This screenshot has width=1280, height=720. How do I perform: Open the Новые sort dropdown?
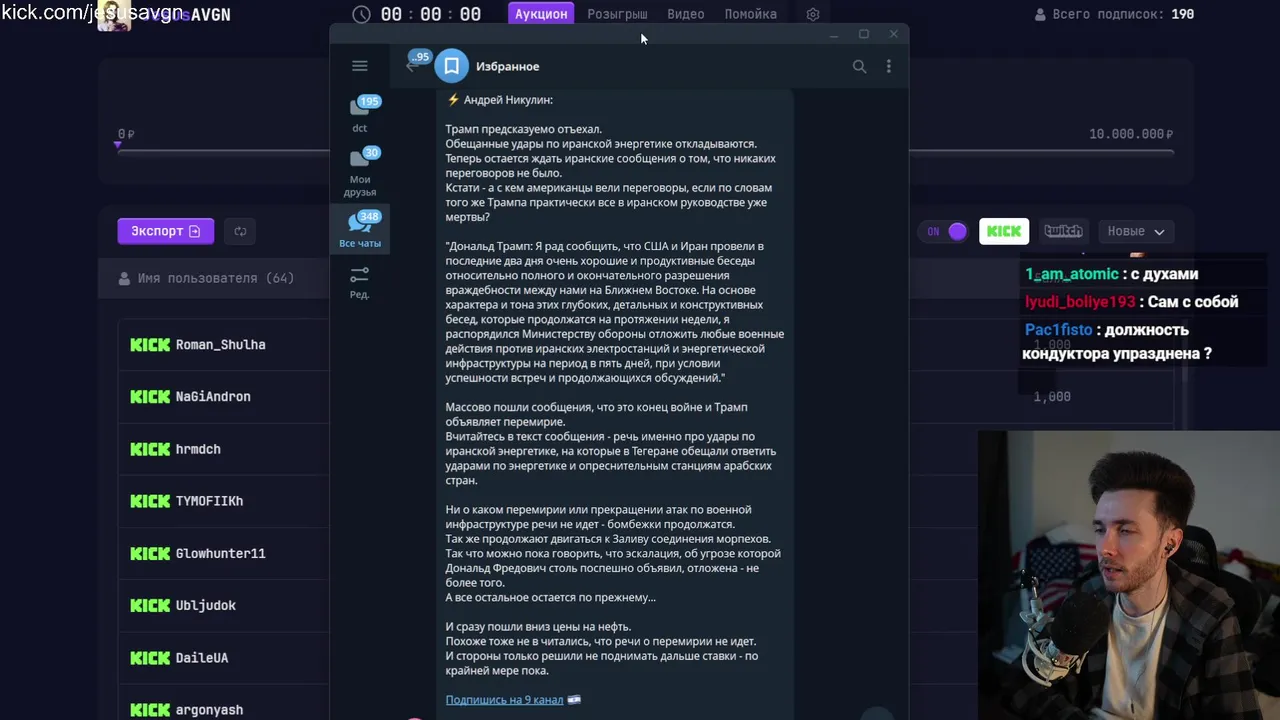click(1136, 231)
